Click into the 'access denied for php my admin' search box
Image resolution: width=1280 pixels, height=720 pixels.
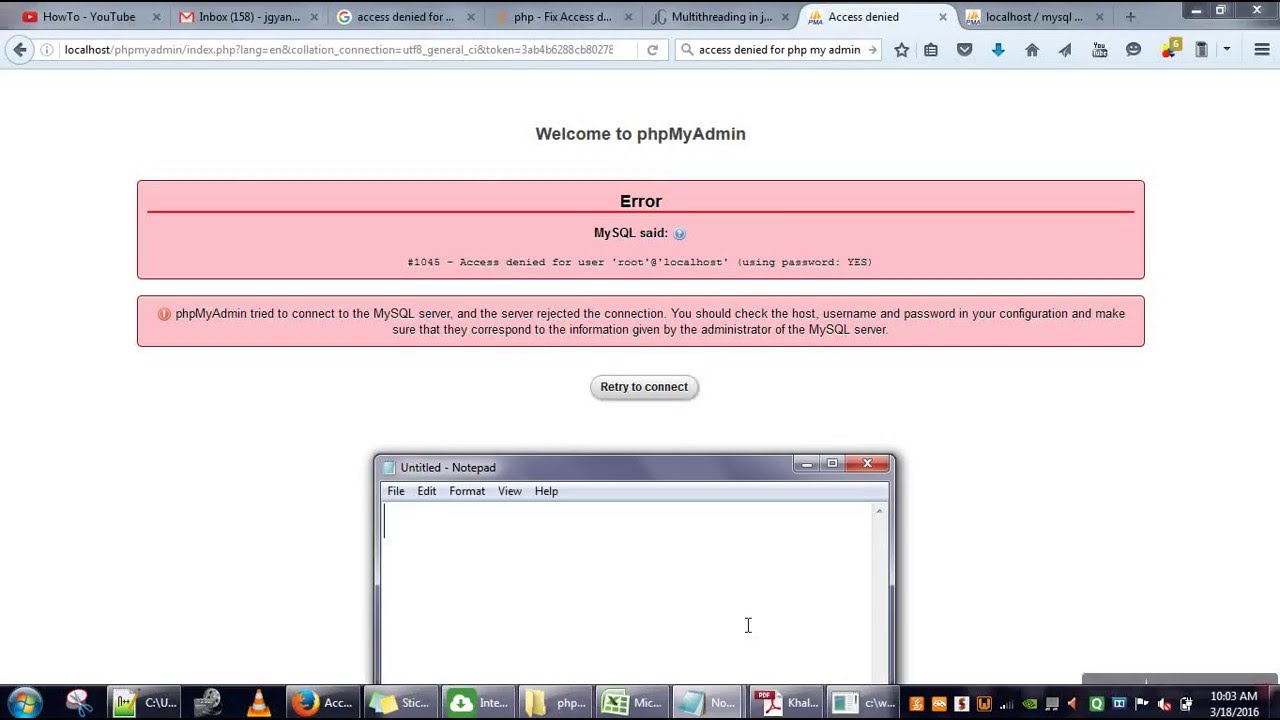tap(779, 50)
